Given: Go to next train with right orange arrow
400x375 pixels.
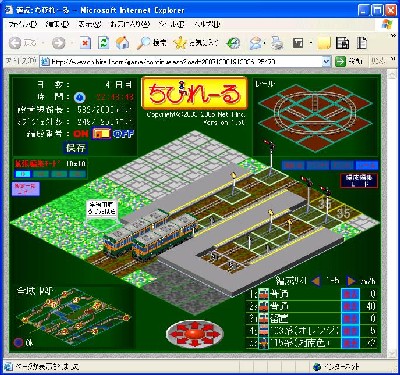Looking at the screenshot, I should [351, 281].
